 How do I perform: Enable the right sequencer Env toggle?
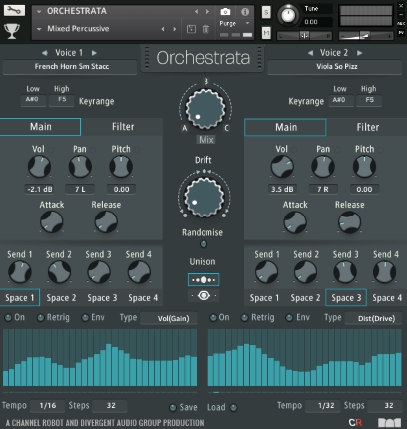click(x=289, y=318)
